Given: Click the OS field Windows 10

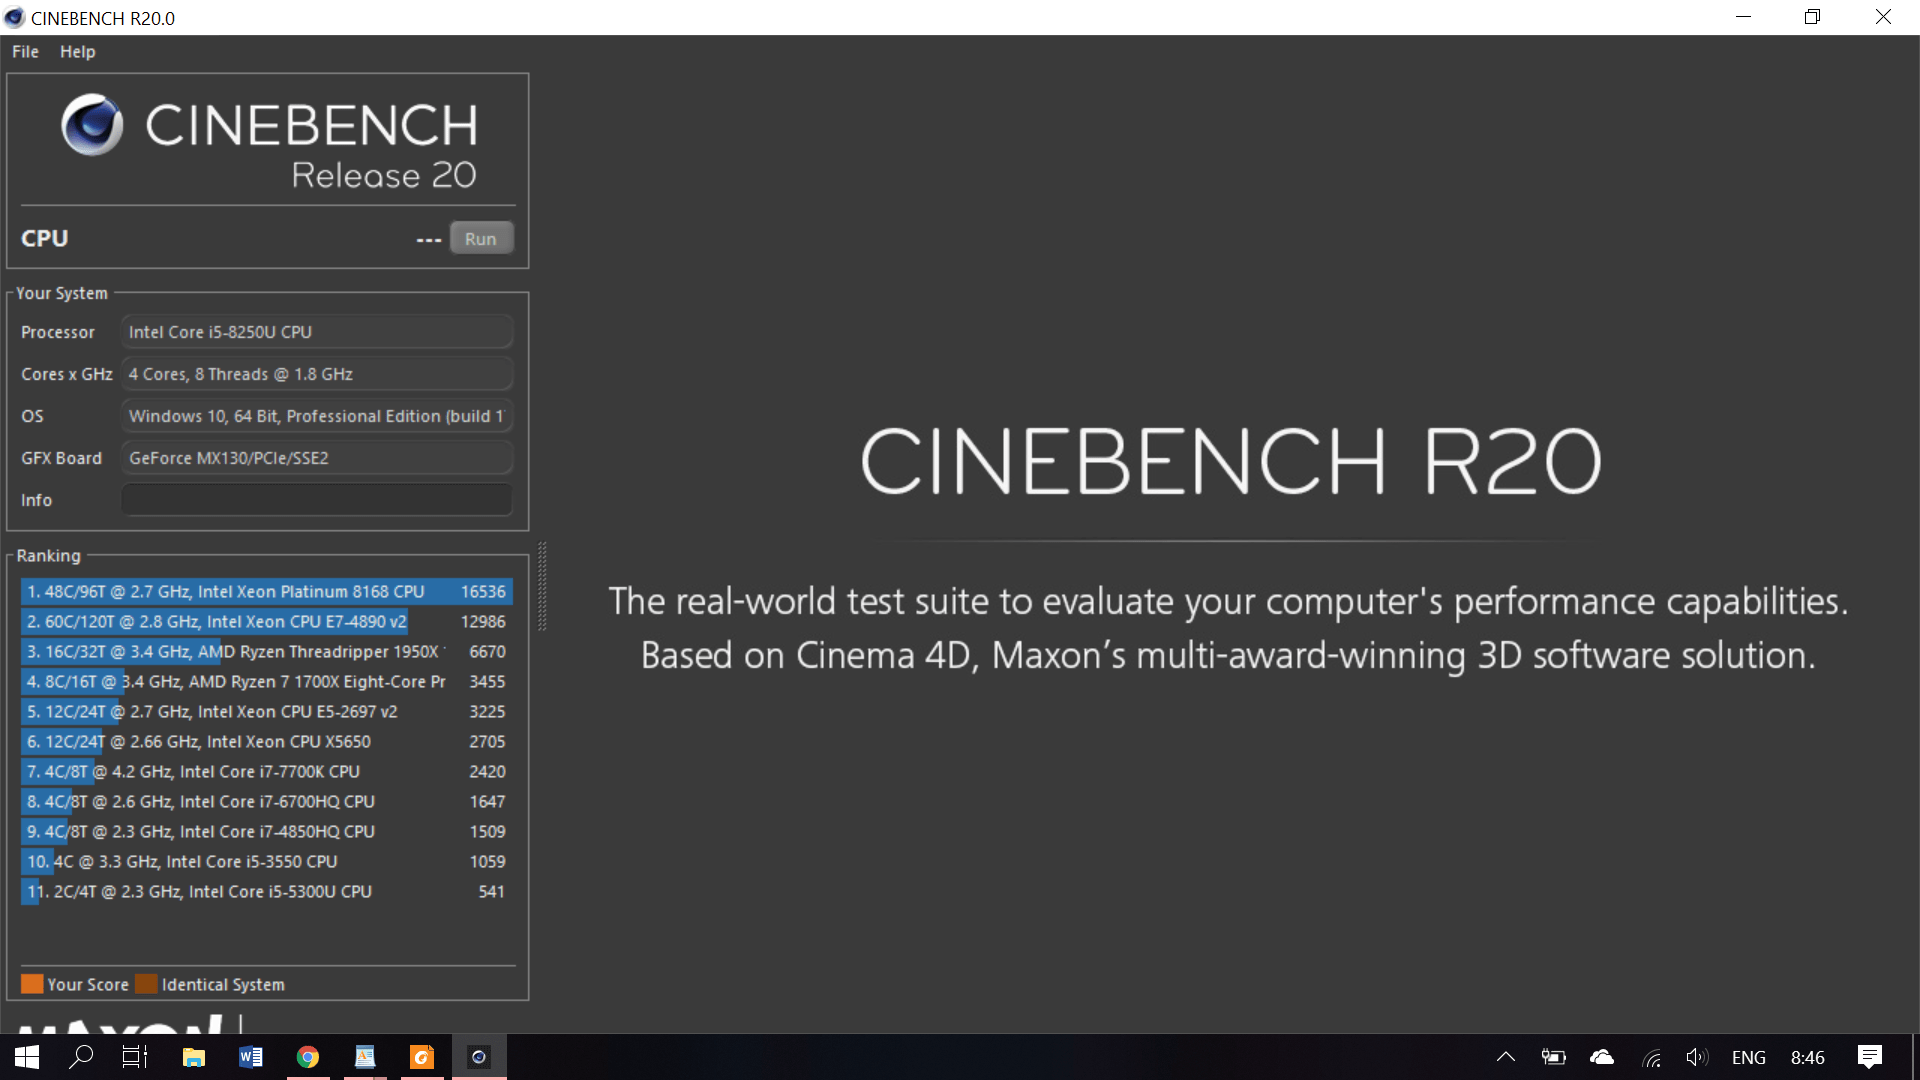Looking at the screenshot, I should pos(317,416).
